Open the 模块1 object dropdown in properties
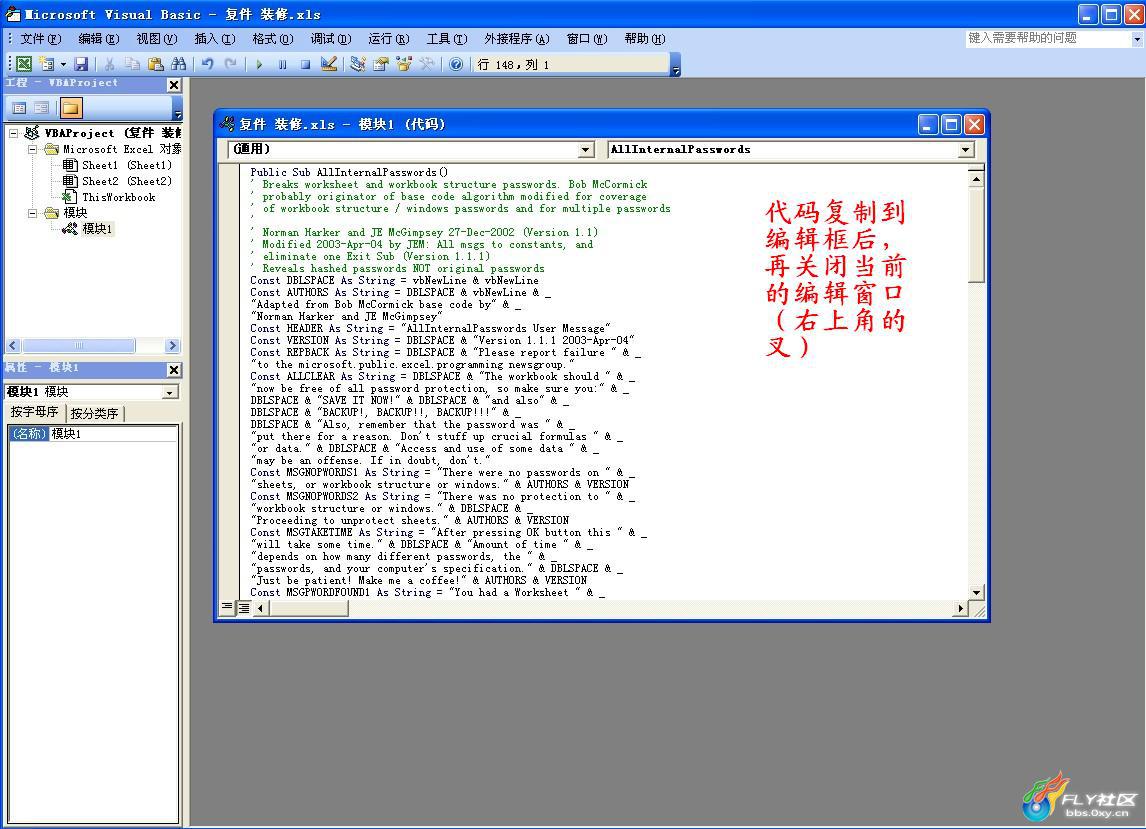 pos(170,393)
